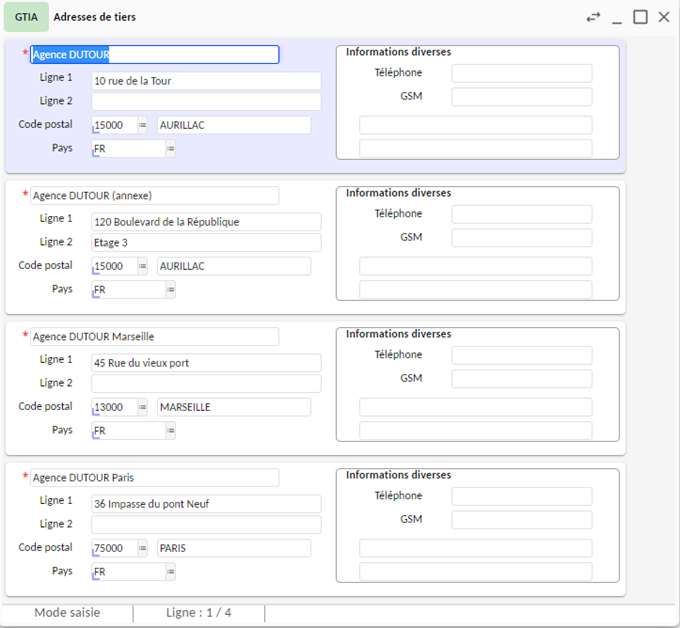Click the Ligne : 1 / 4 indicator
Image resolution: width=680 pixels, height=628 pixels.
pos(198,612)
